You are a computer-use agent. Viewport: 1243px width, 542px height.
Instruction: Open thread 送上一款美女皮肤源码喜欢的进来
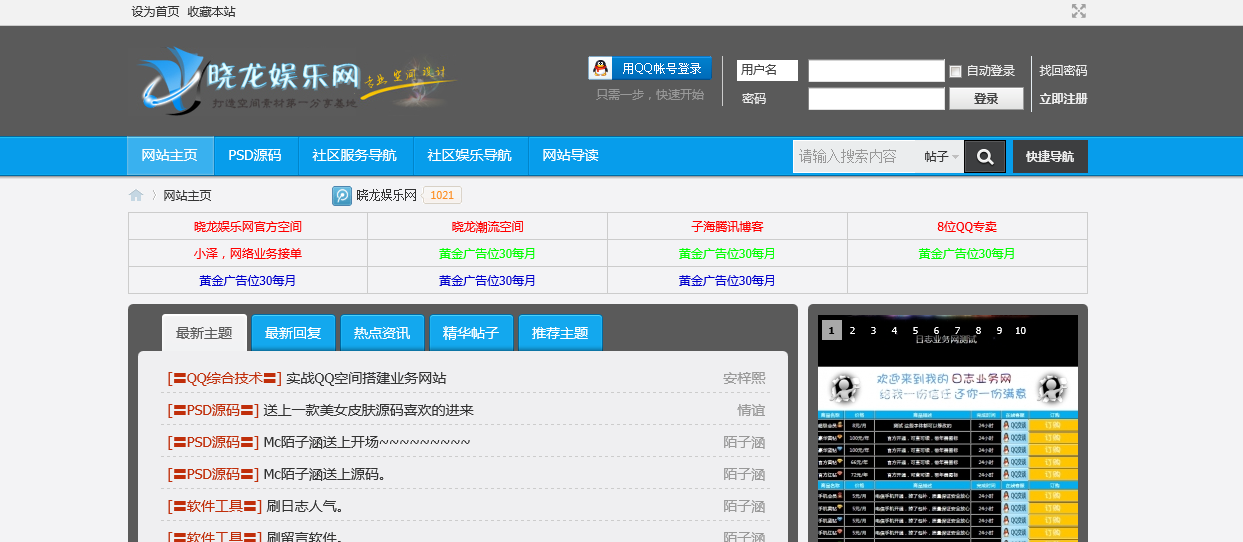[368, 410]
